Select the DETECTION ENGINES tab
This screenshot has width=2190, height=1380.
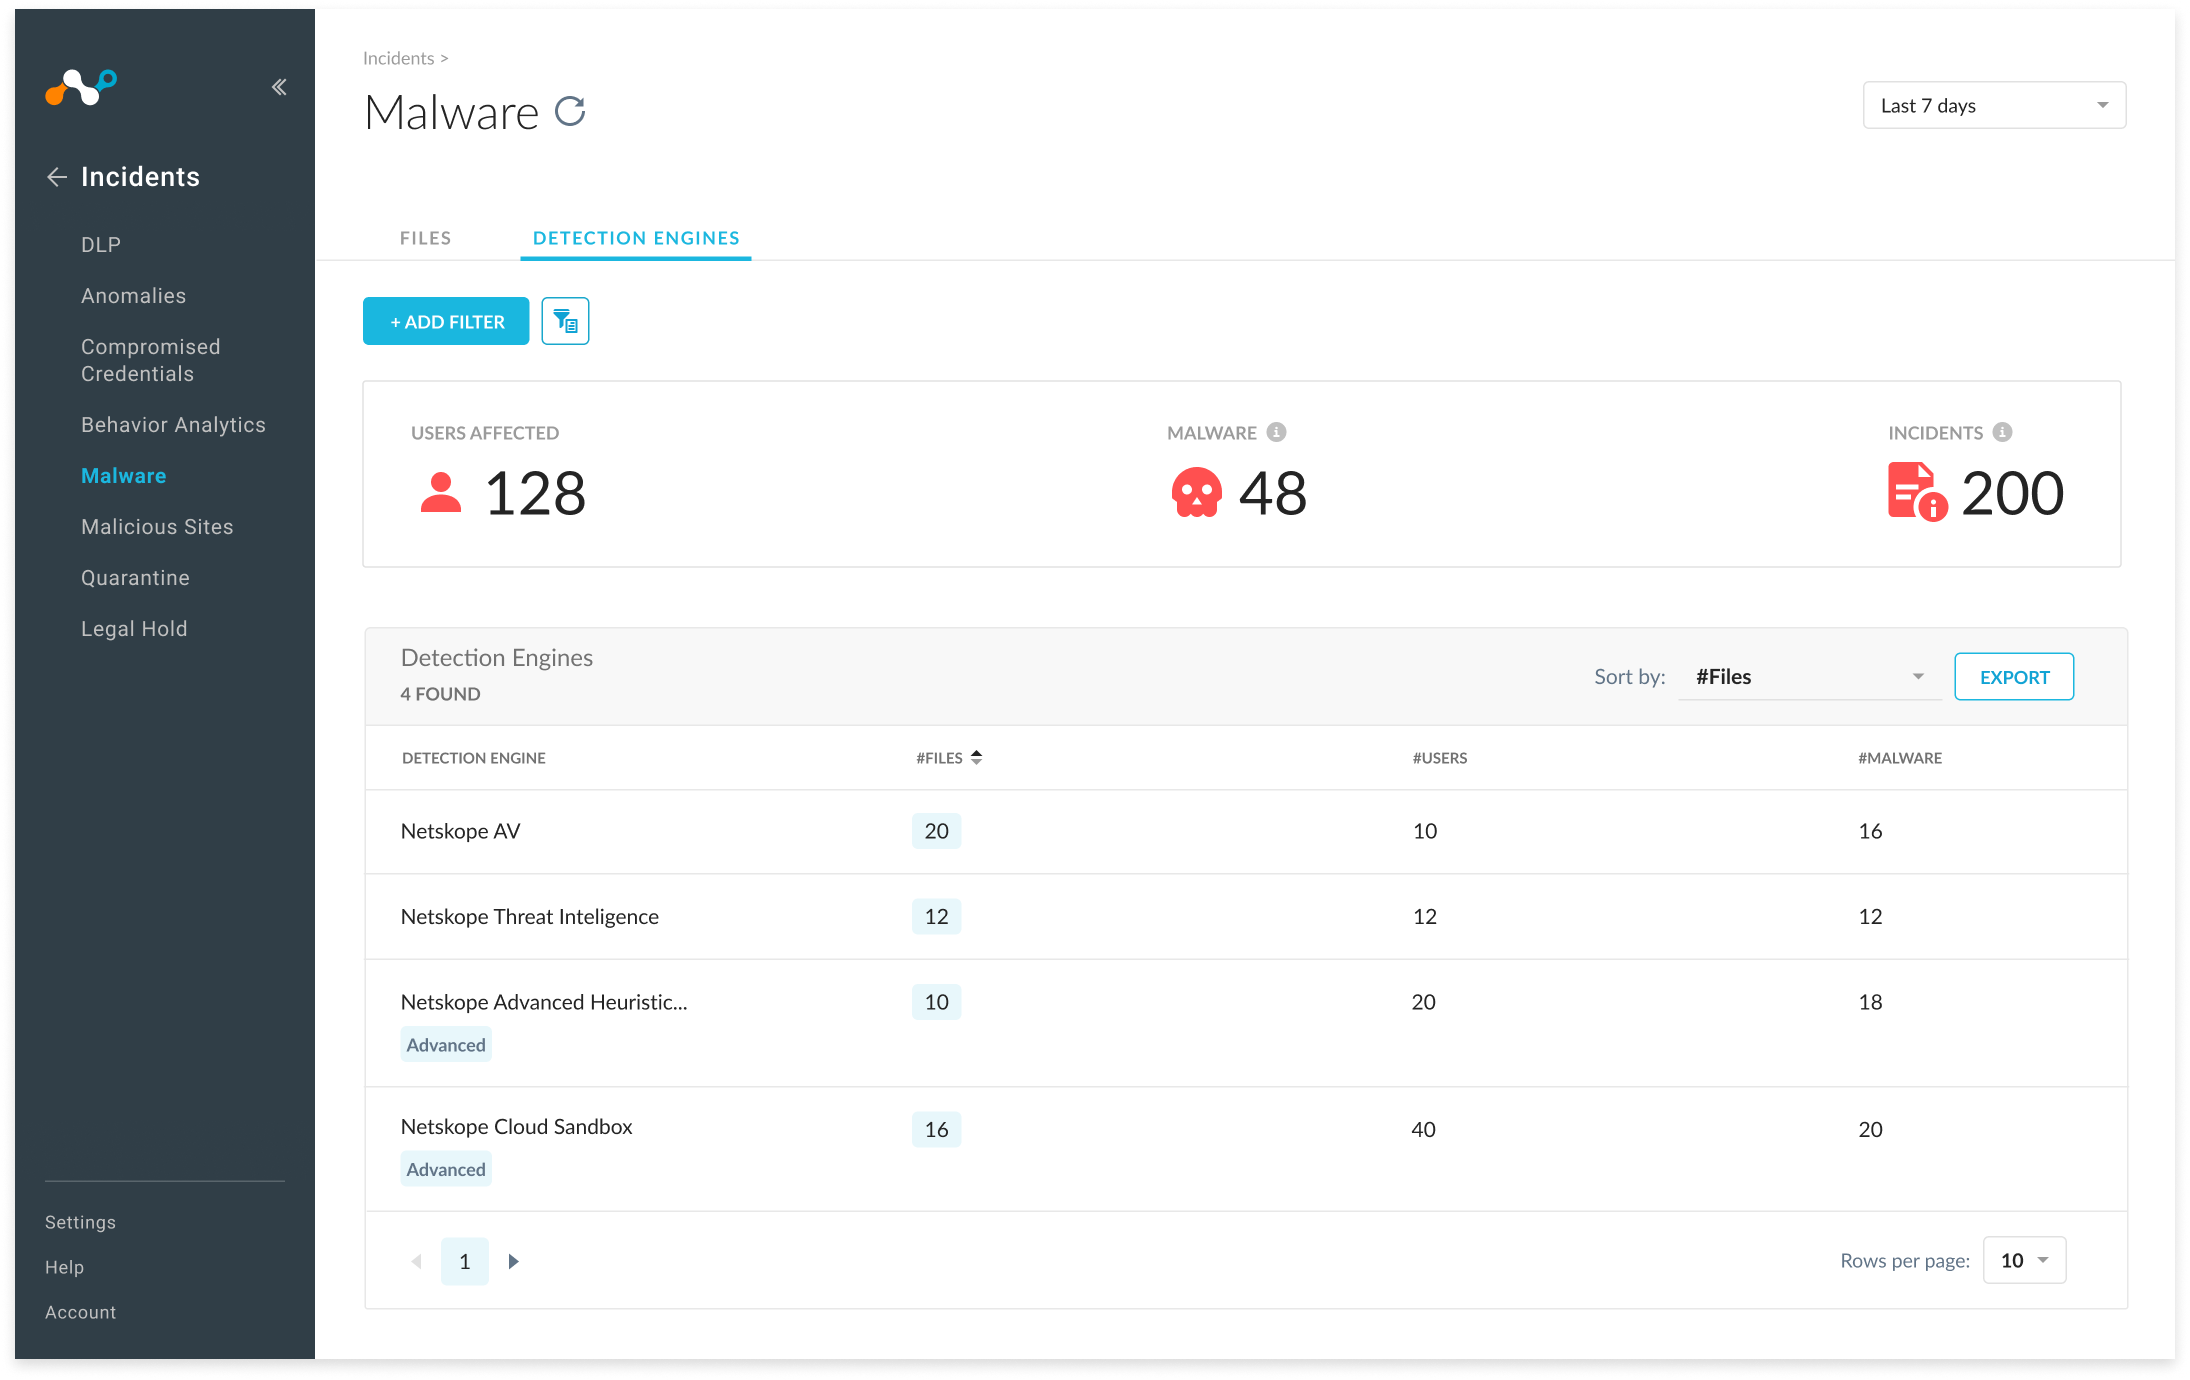(x=636, y=238)
